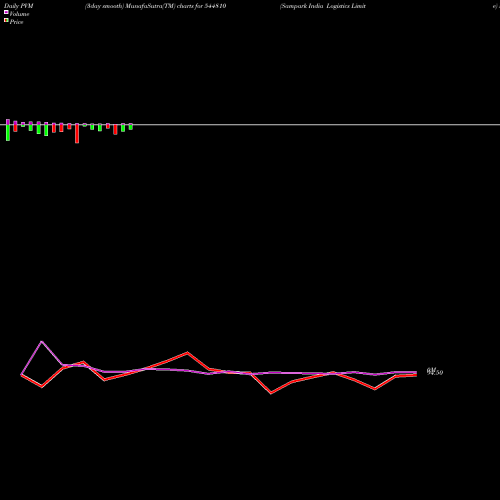Click the magenta line's highest peak
500x500 pixels.
tap(42, 342)
